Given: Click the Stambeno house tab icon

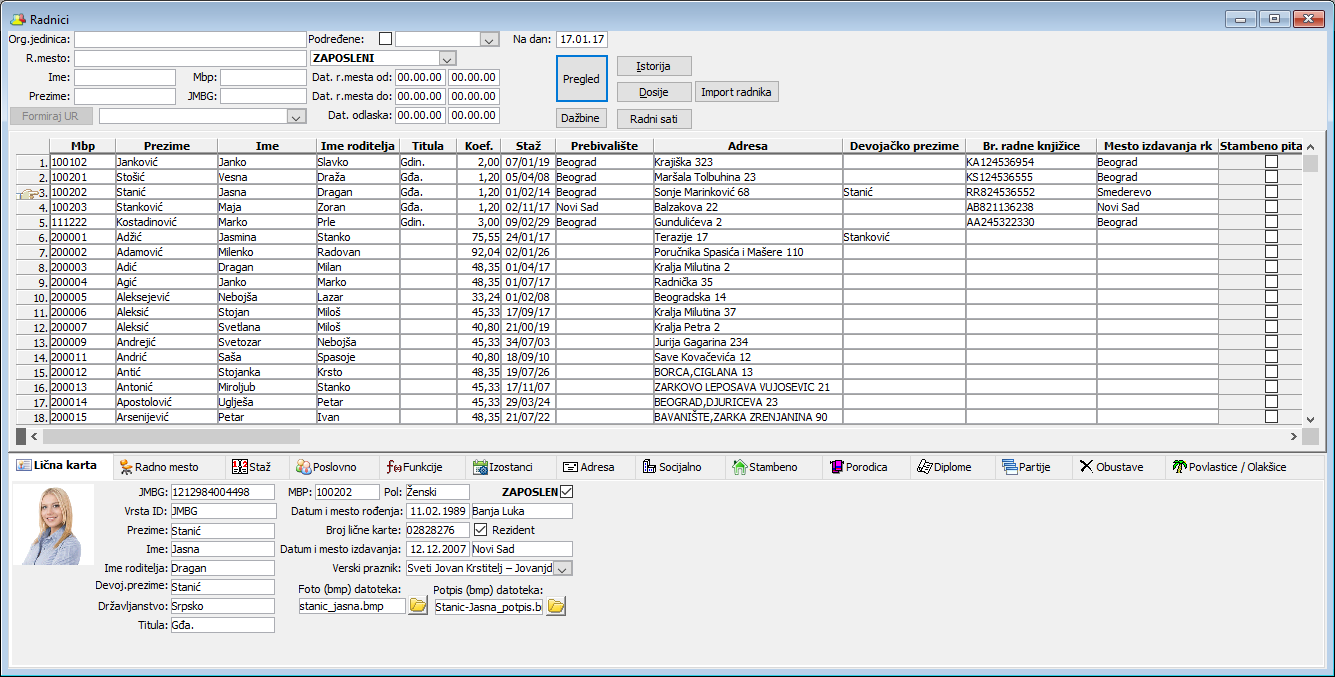Looking at the screenshot, I should coord(740,467).
